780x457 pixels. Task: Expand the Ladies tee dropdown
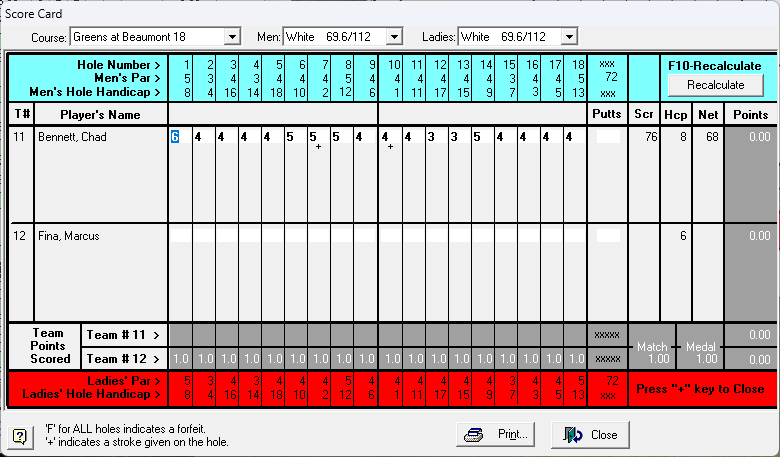point(569,37)
